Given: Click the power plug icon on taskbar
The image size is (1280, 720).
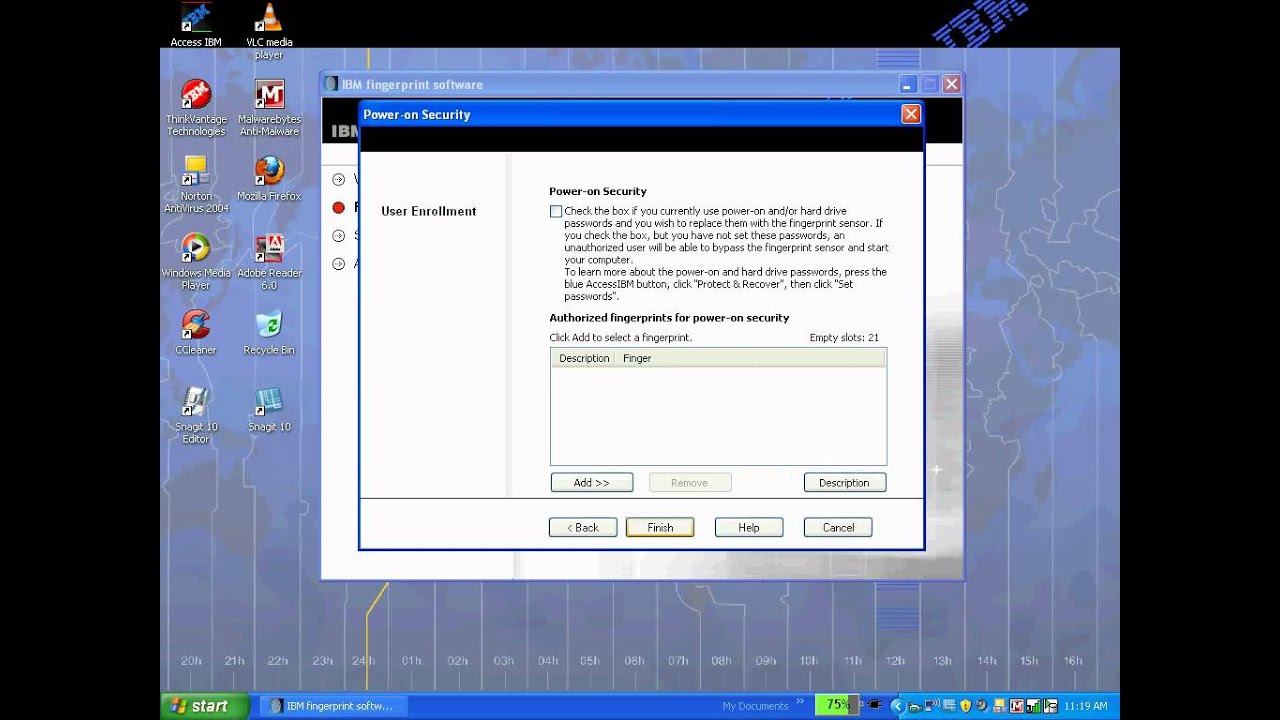Looking at the screenshot, I should (875, 705).
